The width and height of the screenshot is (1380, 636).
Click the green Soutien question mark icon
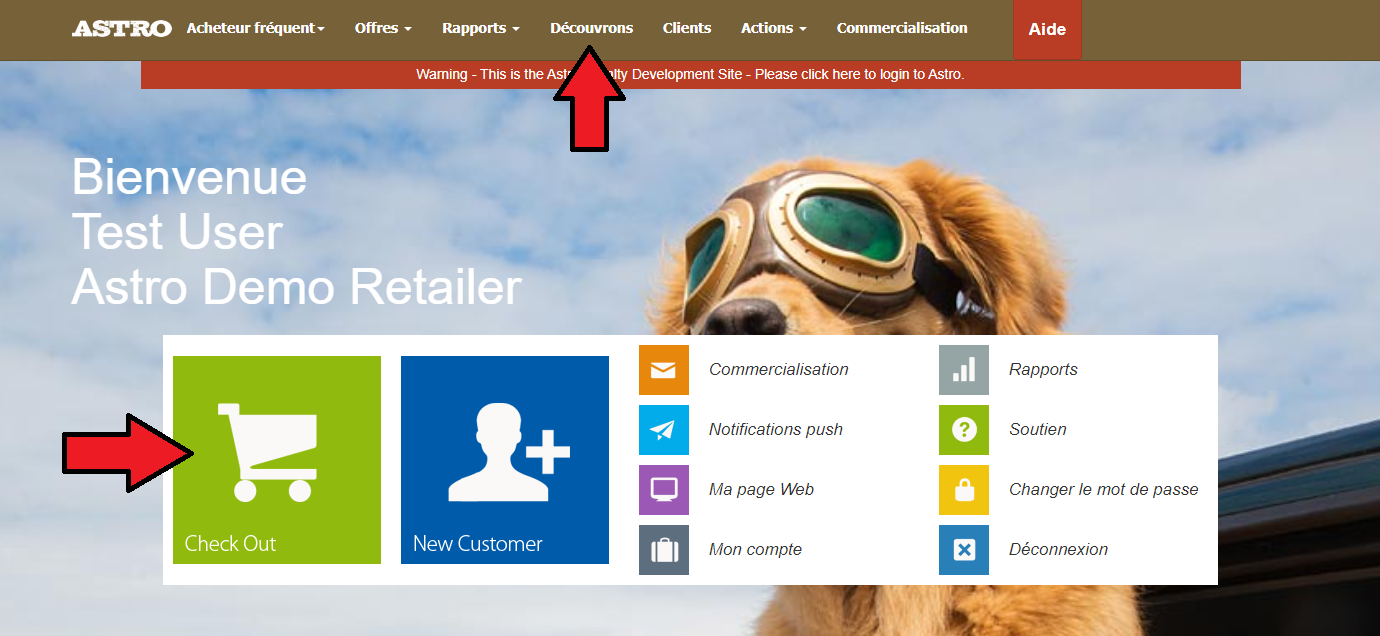[964, 430]
